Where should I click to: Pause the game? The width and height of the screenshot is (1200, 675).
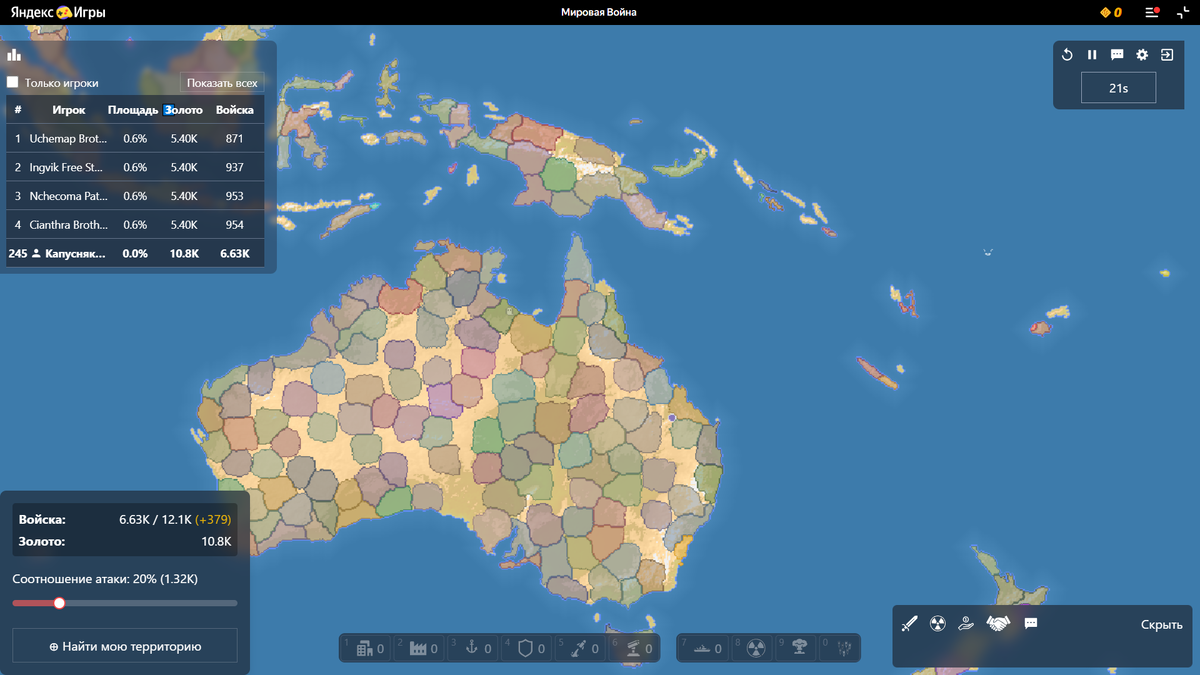(x=1092, y=55)
